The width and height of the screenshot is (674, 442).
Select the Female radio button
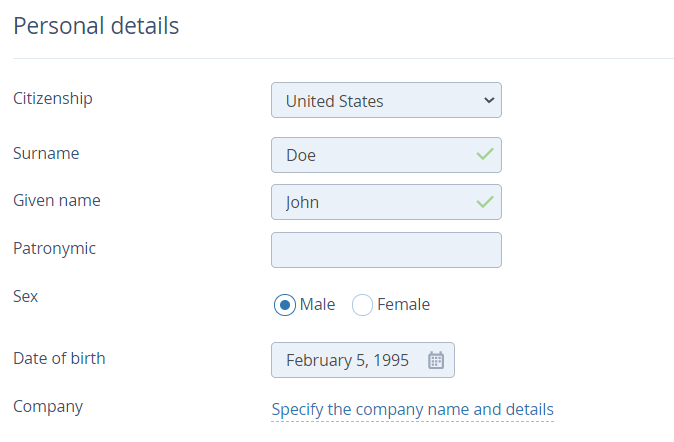362,305
